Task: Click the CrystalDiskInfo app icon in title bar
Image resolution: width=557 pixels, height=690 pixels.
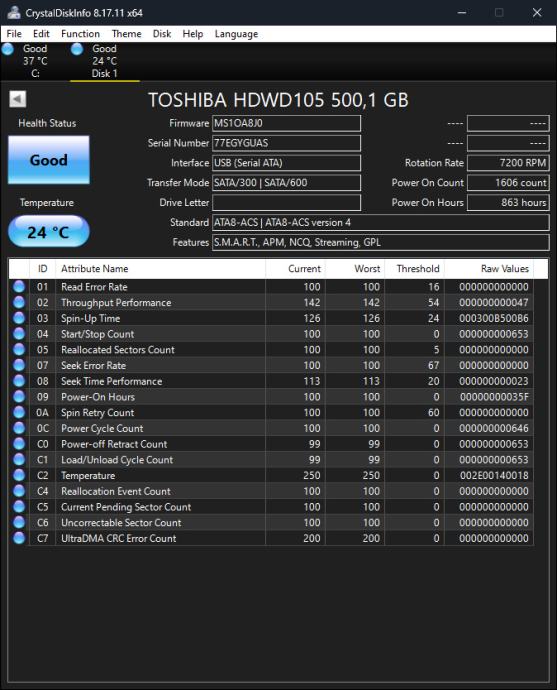Action: [x=14, y=12]
